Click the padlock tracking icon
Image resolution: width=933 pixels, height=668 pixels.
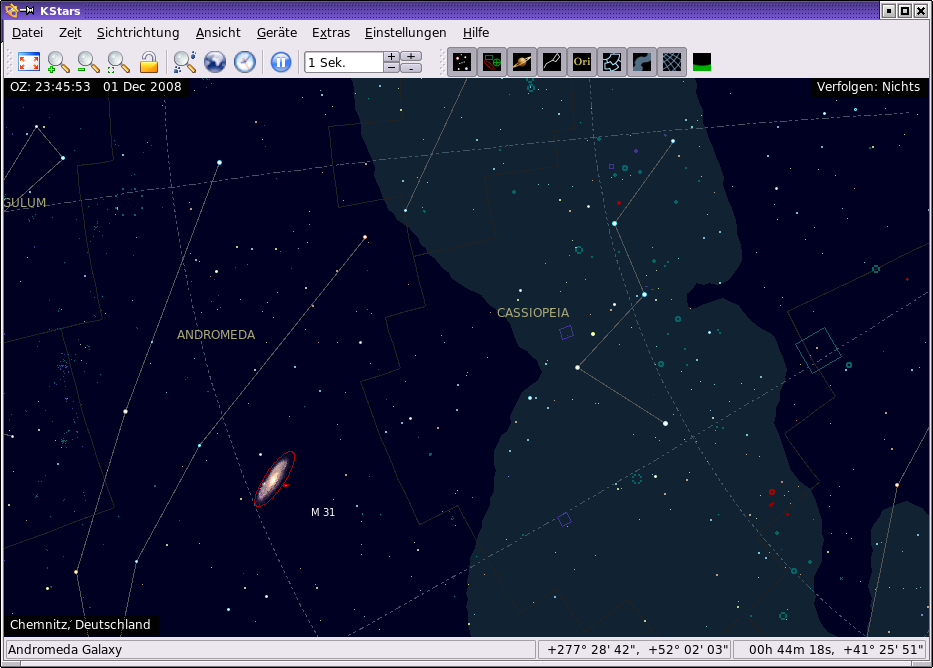point(149,62)
